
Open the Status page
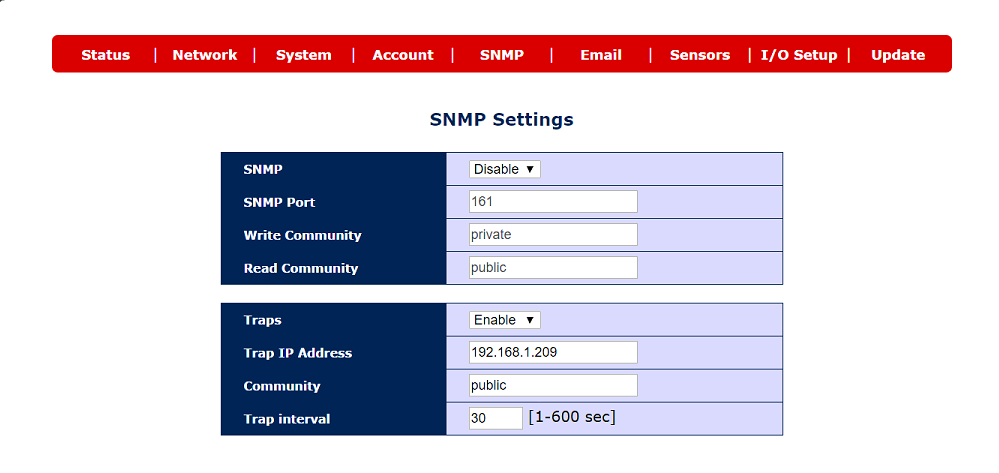click(x=105, y=55)
